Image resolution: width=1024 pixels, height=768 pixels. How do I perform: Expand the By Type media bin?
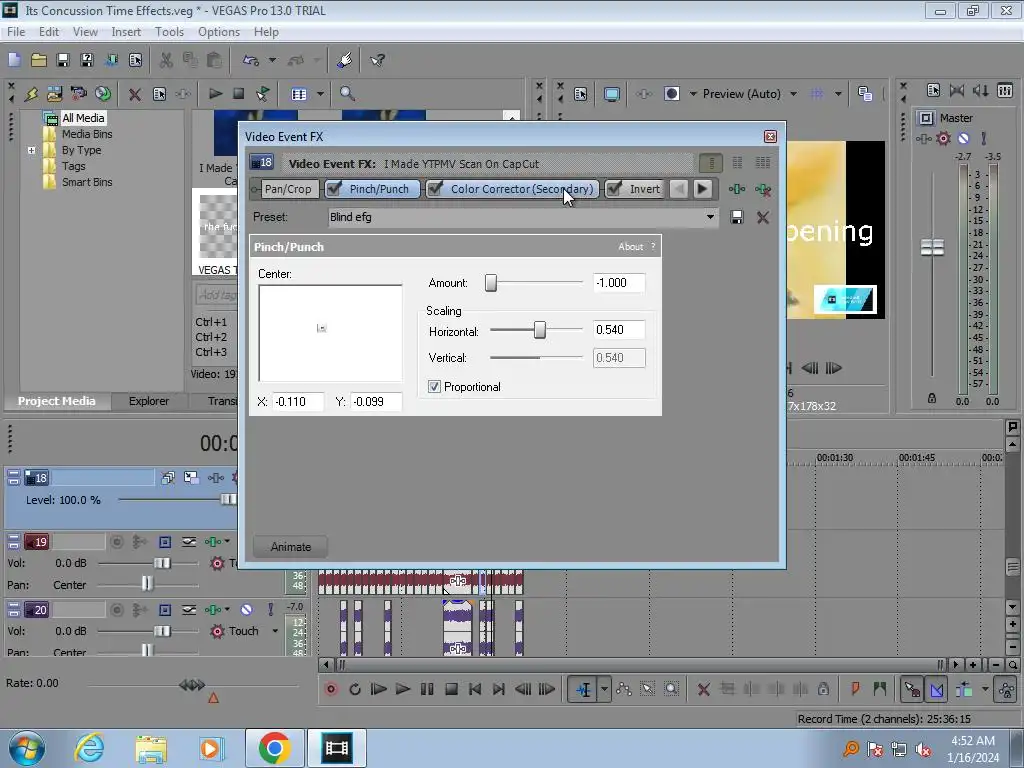[31, 150]
